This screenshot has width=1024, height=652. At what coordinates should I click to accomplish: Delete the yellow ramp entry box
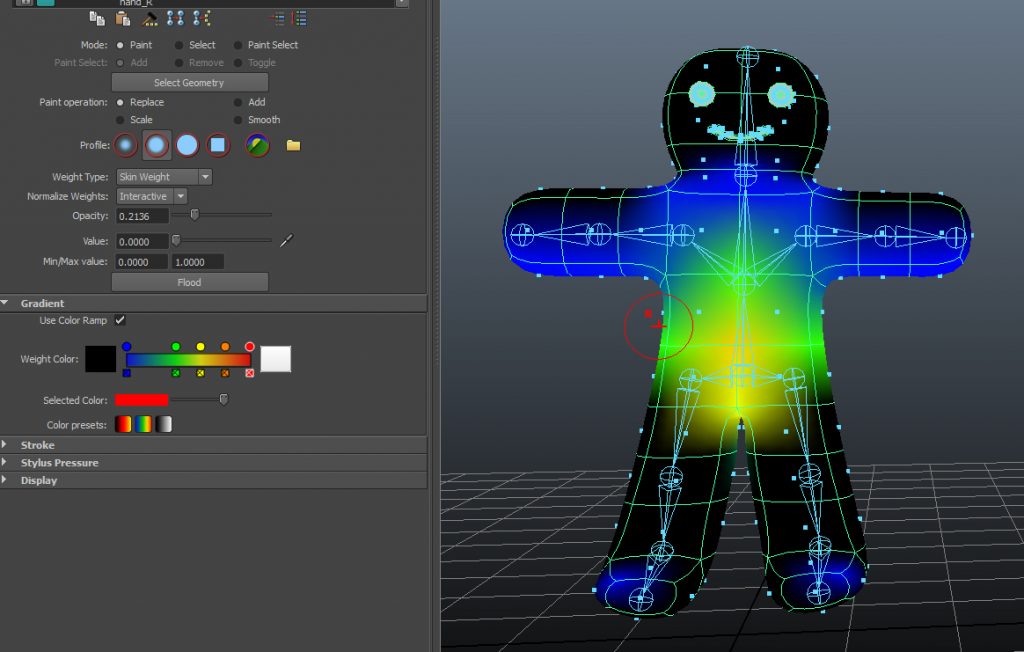click(x=200, y=373)
